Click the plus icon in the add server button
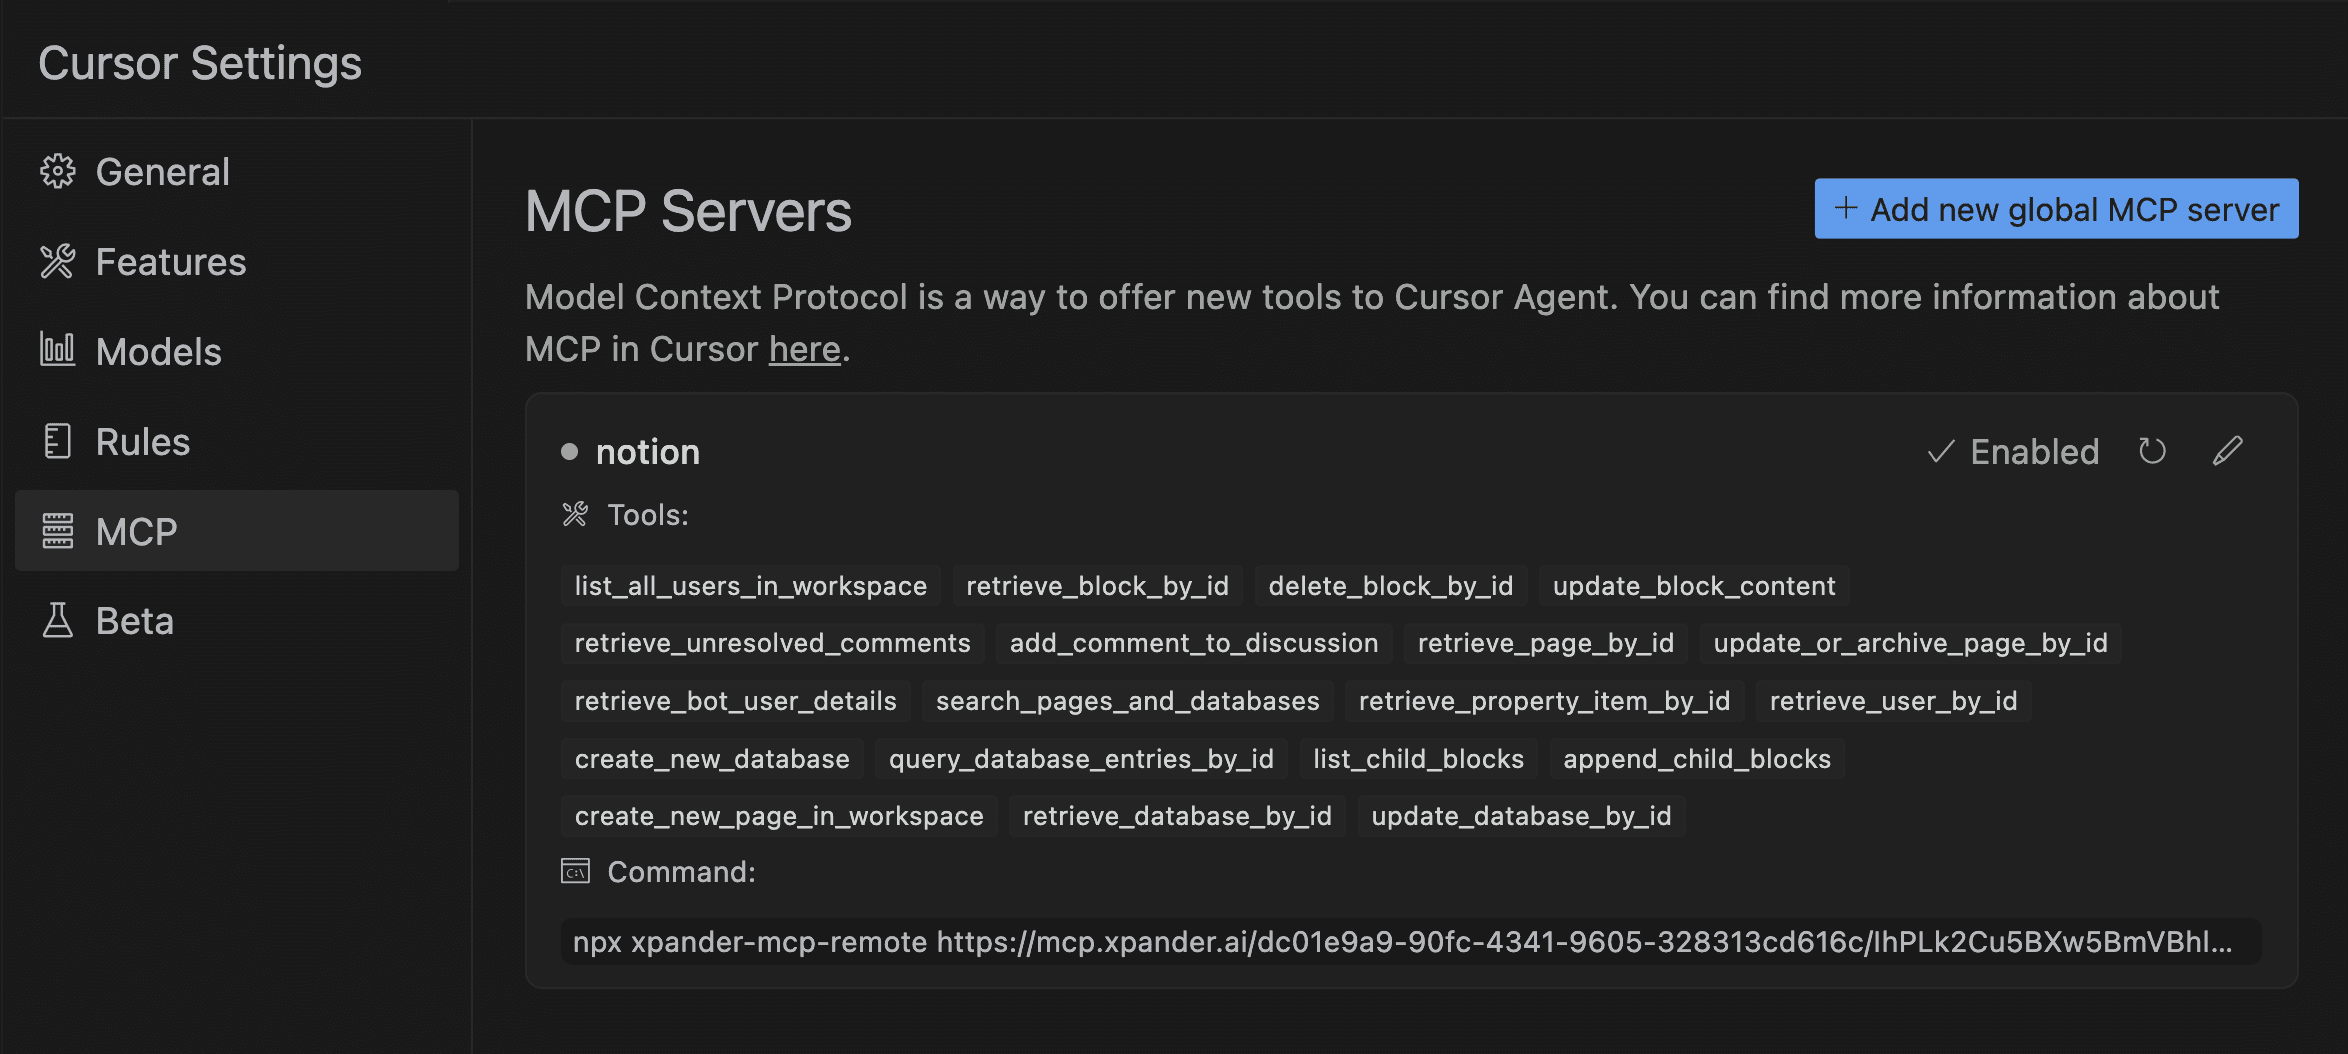The height and width of the screenshot is (1054, 2348). pos(1846,208)
